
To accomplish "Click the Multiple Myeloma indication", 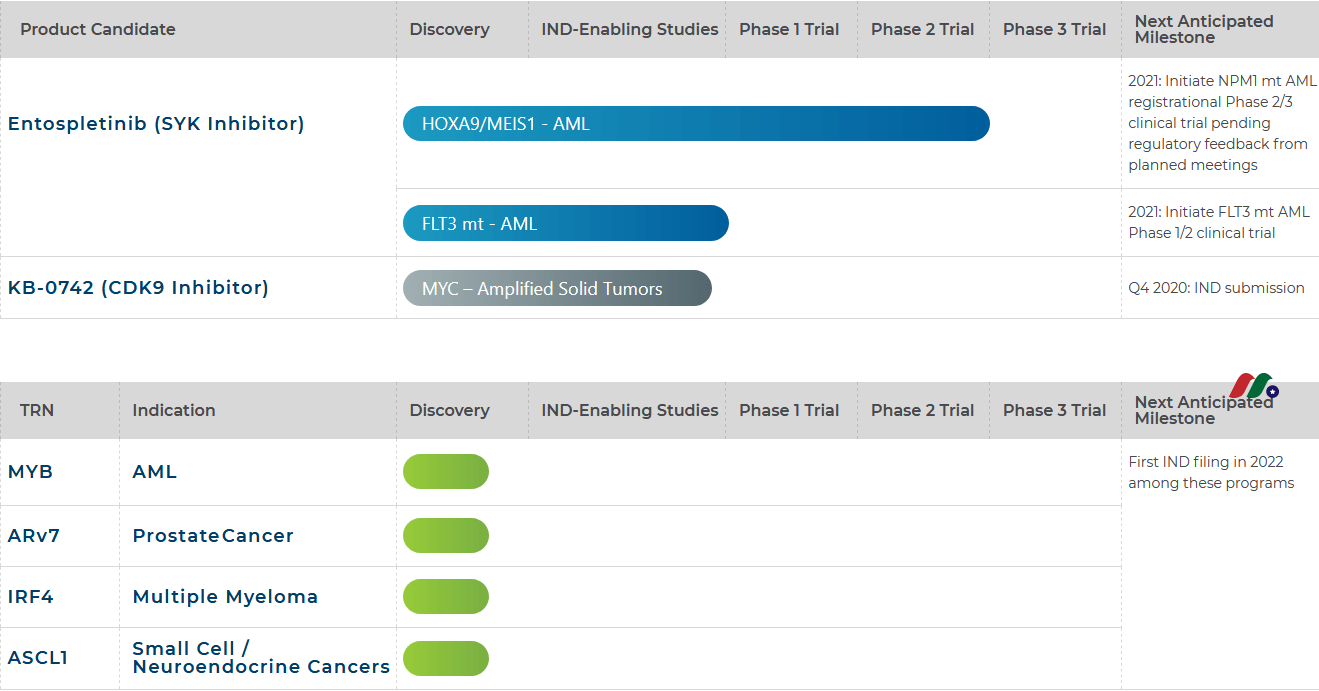I will point(225,597).
